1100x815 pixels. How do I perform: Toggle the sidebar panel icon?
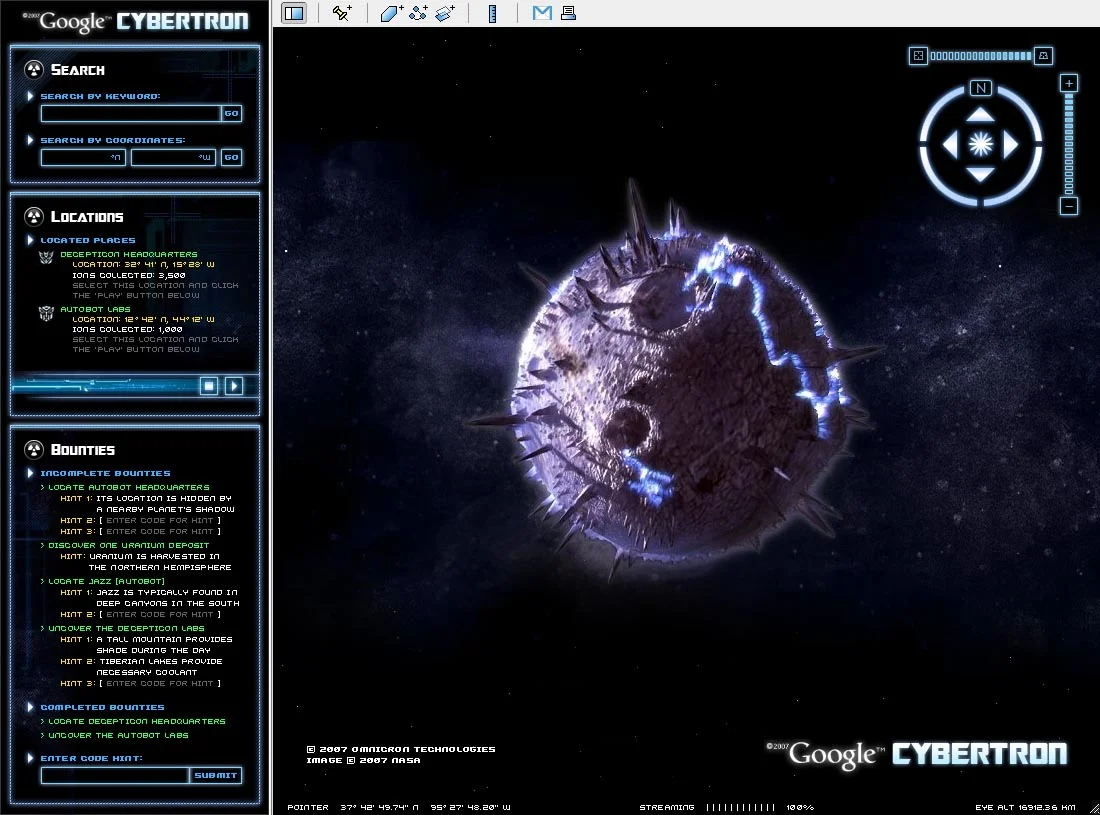tap(294, 13)
